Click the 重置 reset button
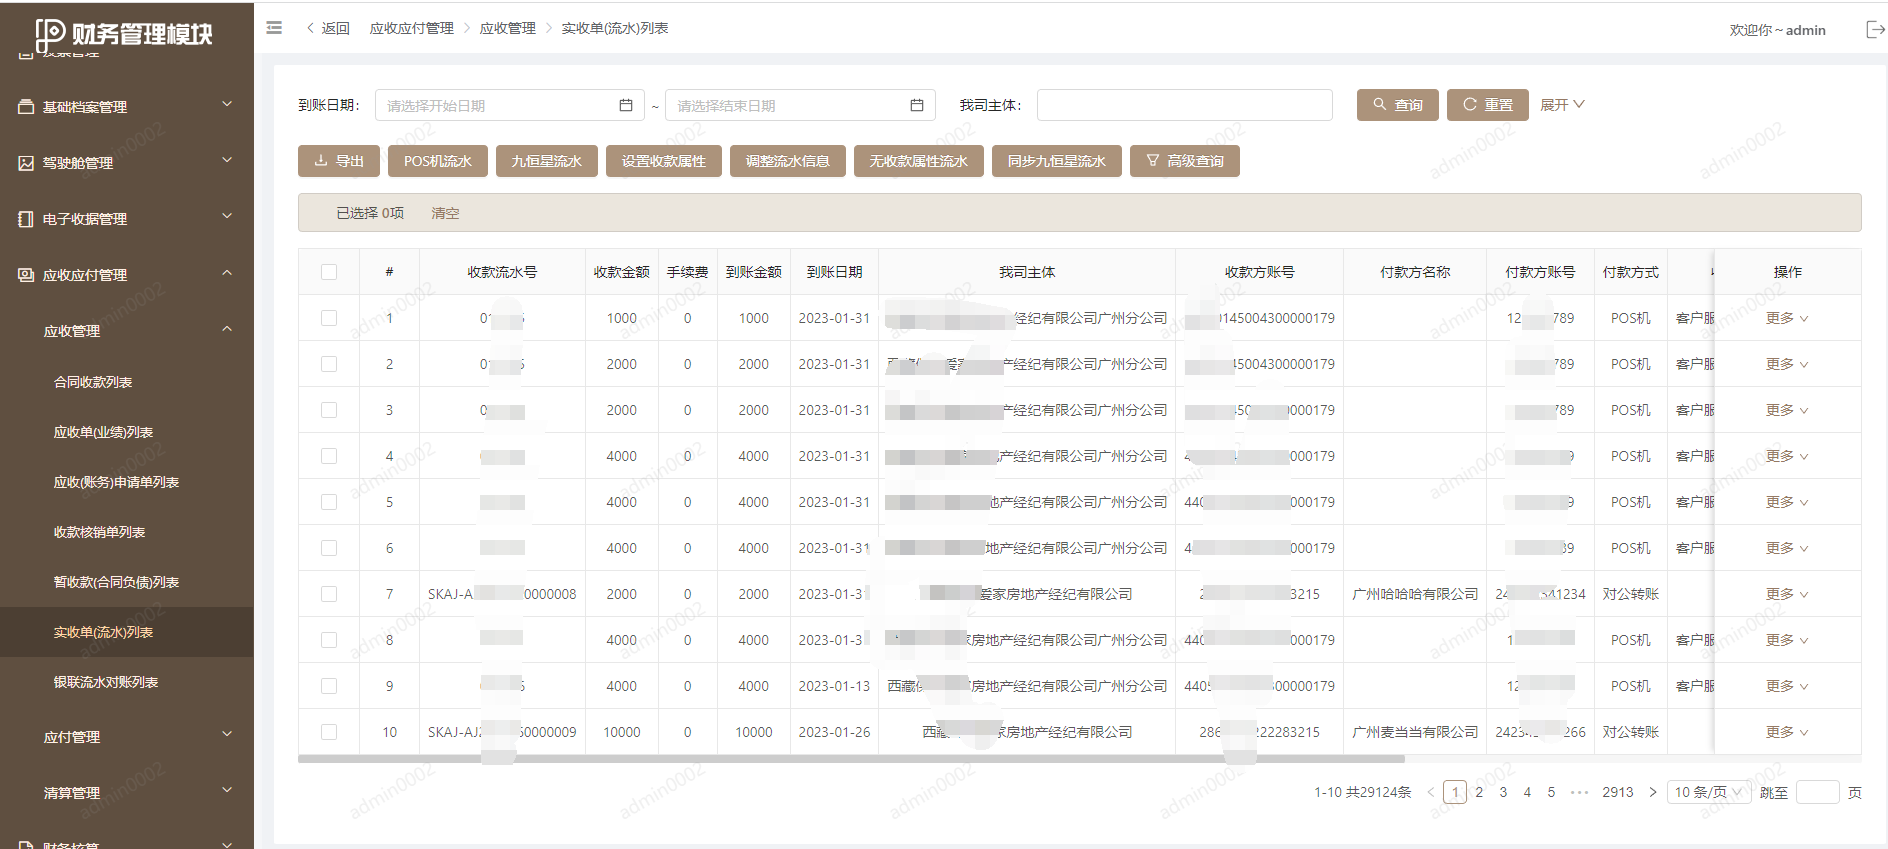This screenshot has height=849, width=1888. pyautogui.click(x=1488, y=105)
